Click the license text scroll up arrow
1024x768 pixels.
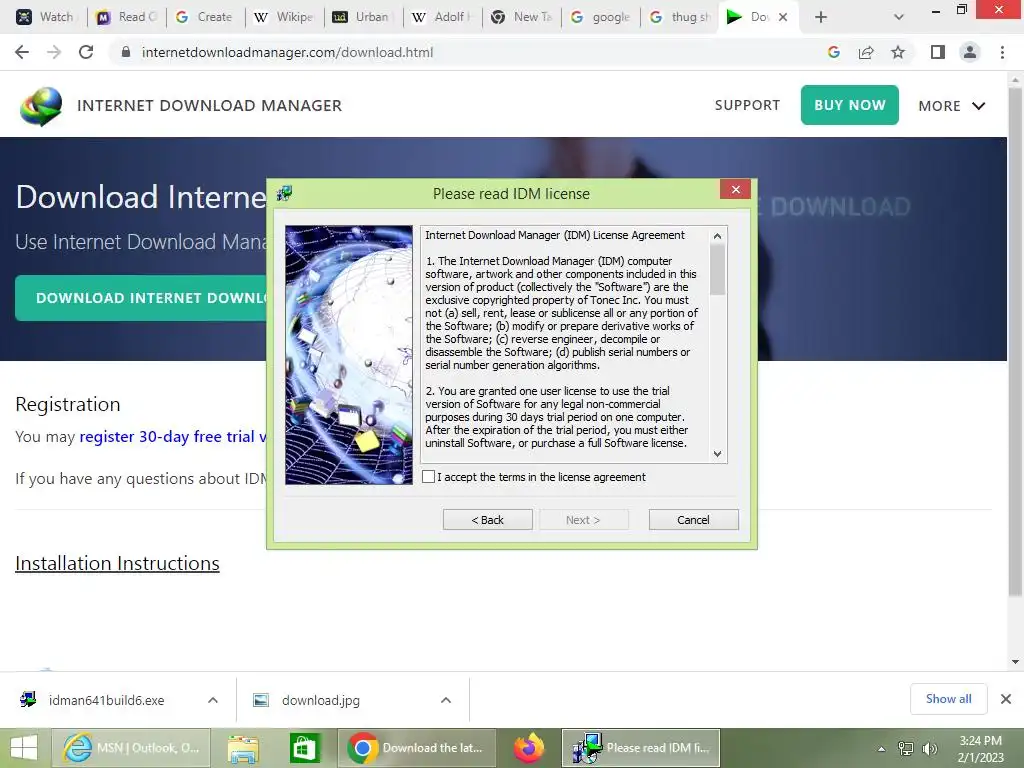tap(717, 236)
